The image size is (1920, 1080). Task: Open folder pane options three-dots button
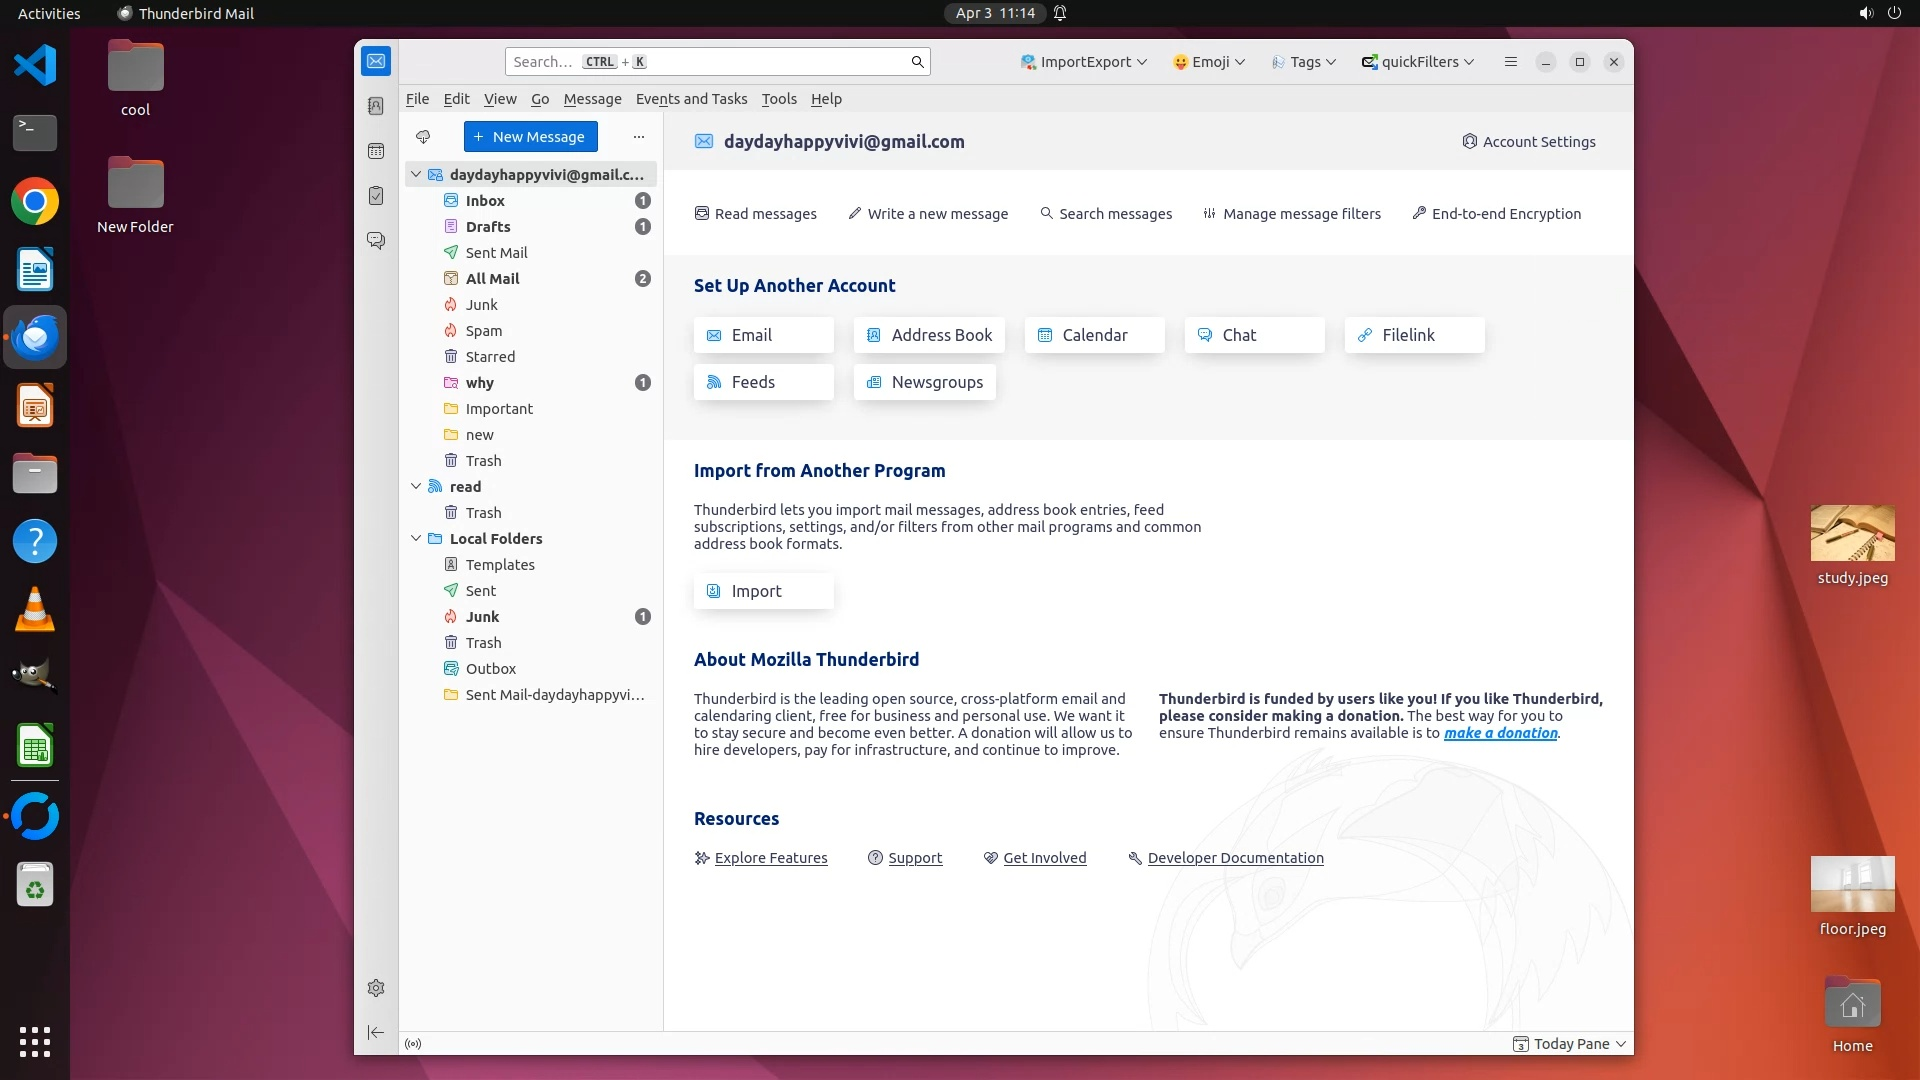639,137
